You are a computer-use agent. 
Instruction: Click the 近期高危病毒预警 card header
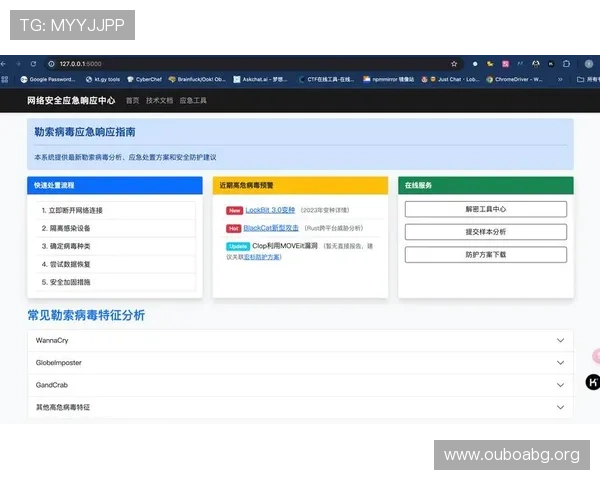tap(300, 185)
